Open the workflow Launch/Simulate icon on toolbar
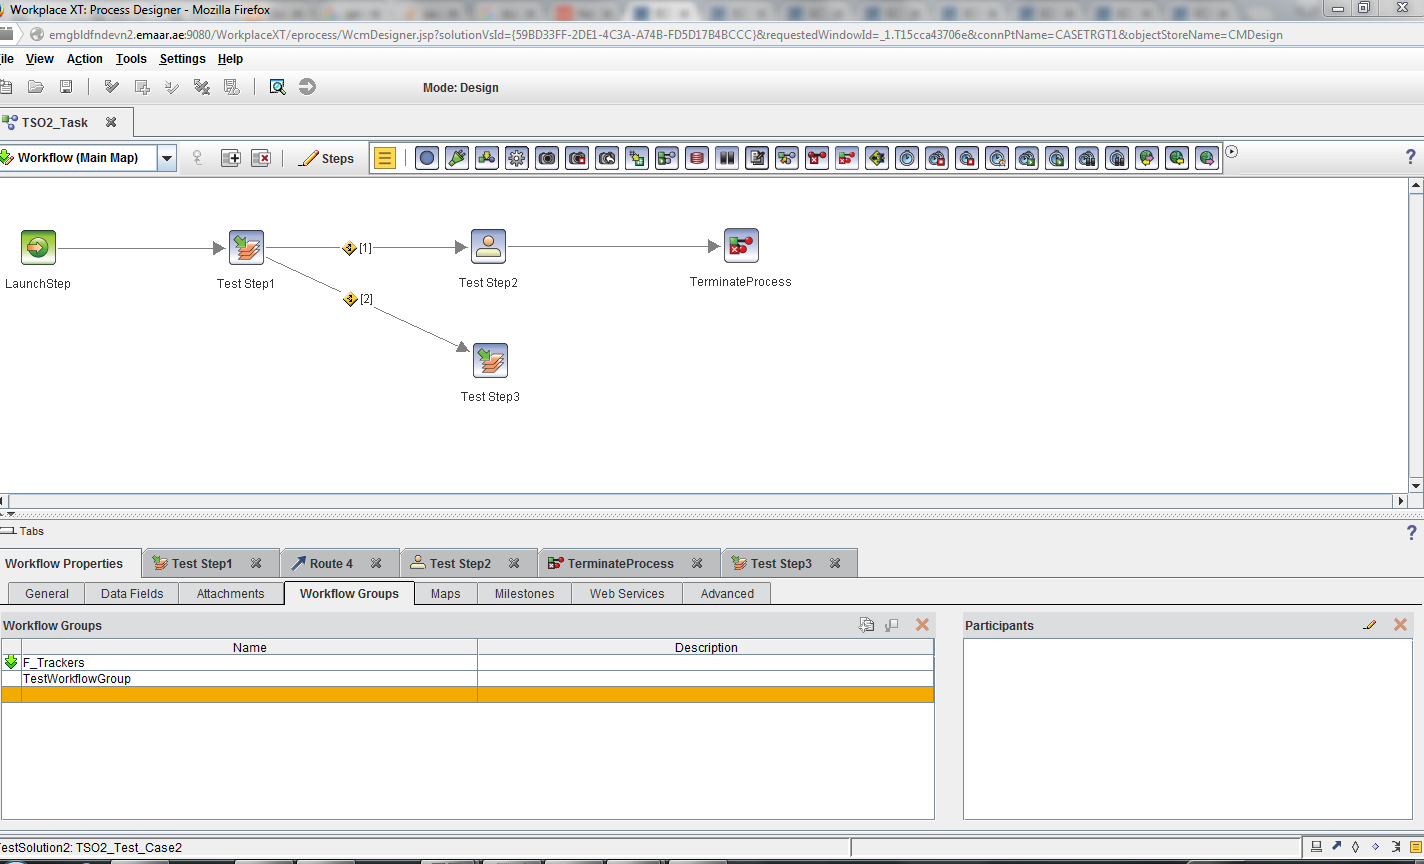The image size is (1424, 864). [307, 86]
